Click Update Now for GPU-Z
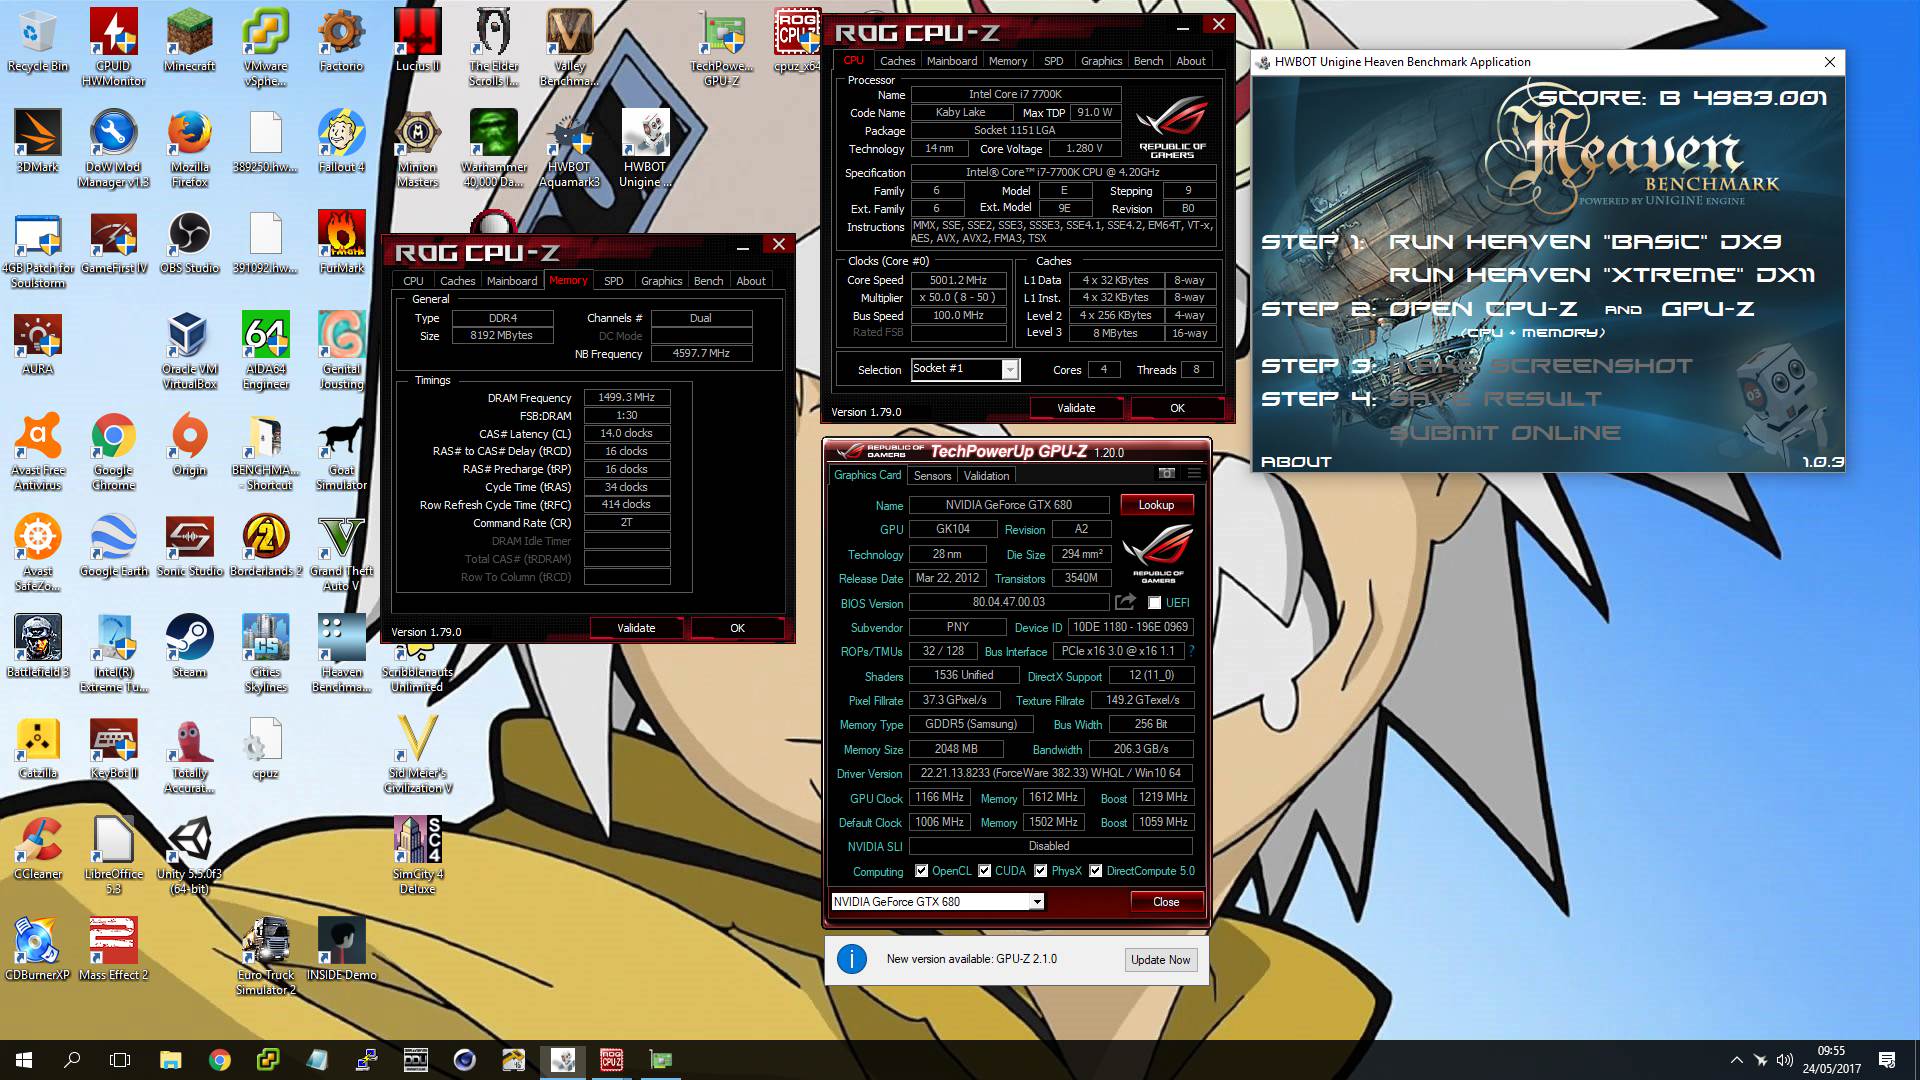 click(1160, 960)
